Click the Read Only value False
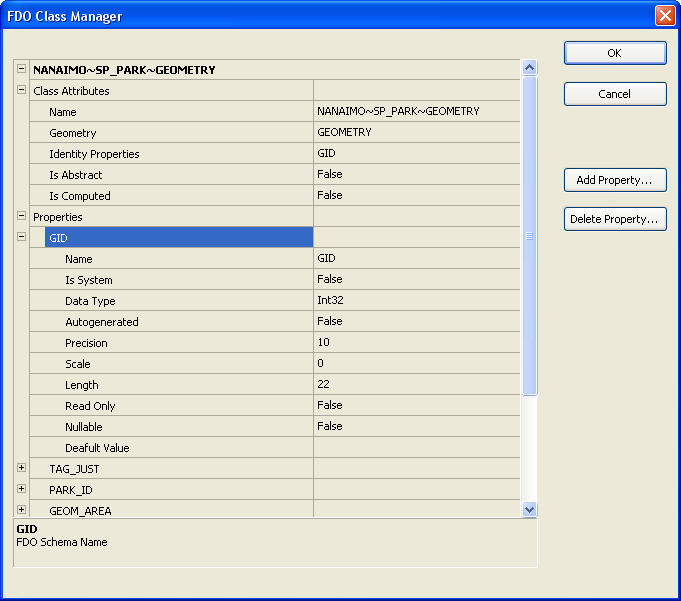 tap(330, 405)
